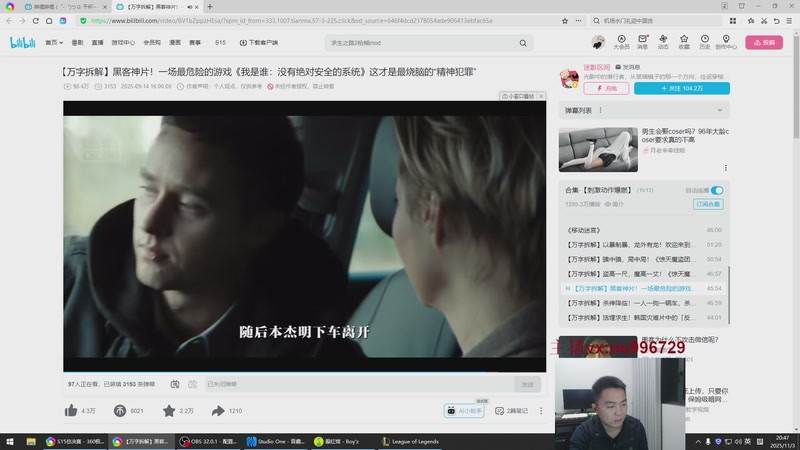Switch to League of Legends in taskbar
Screen dimensions: 800x450
coord(410,441)
